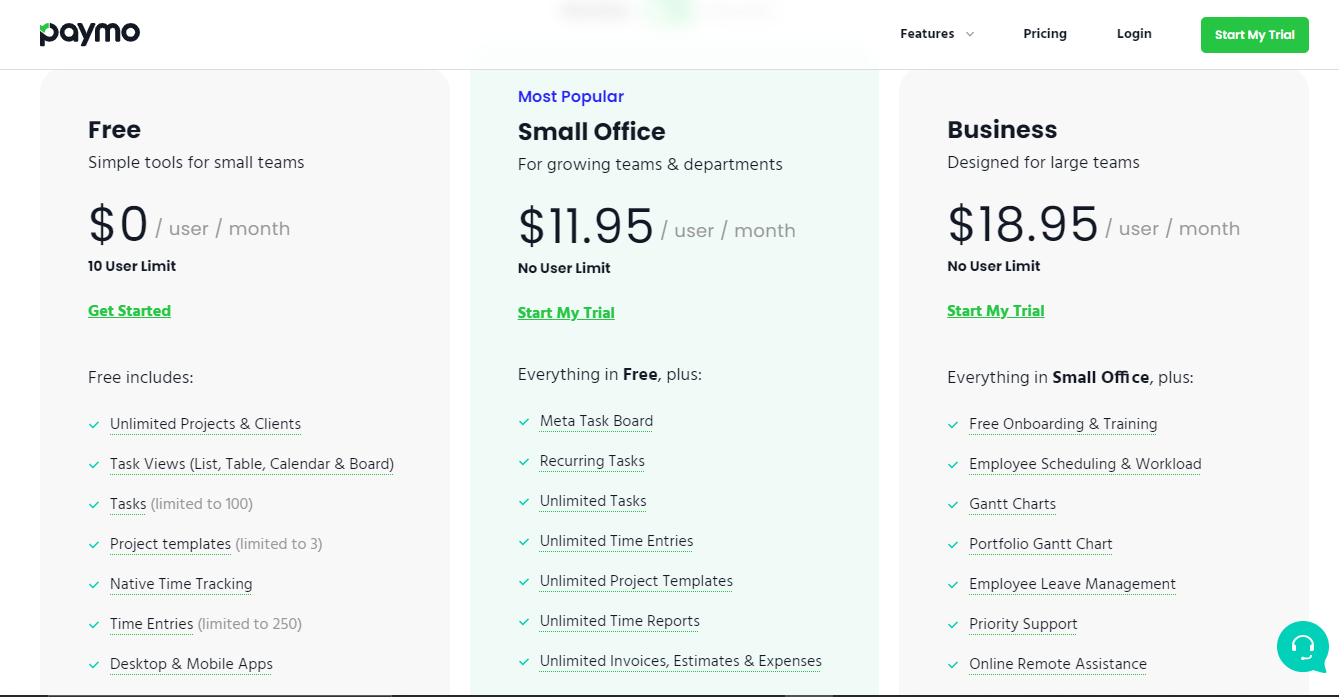
Task: Click the Paymo logo
Action: (90, 34)
